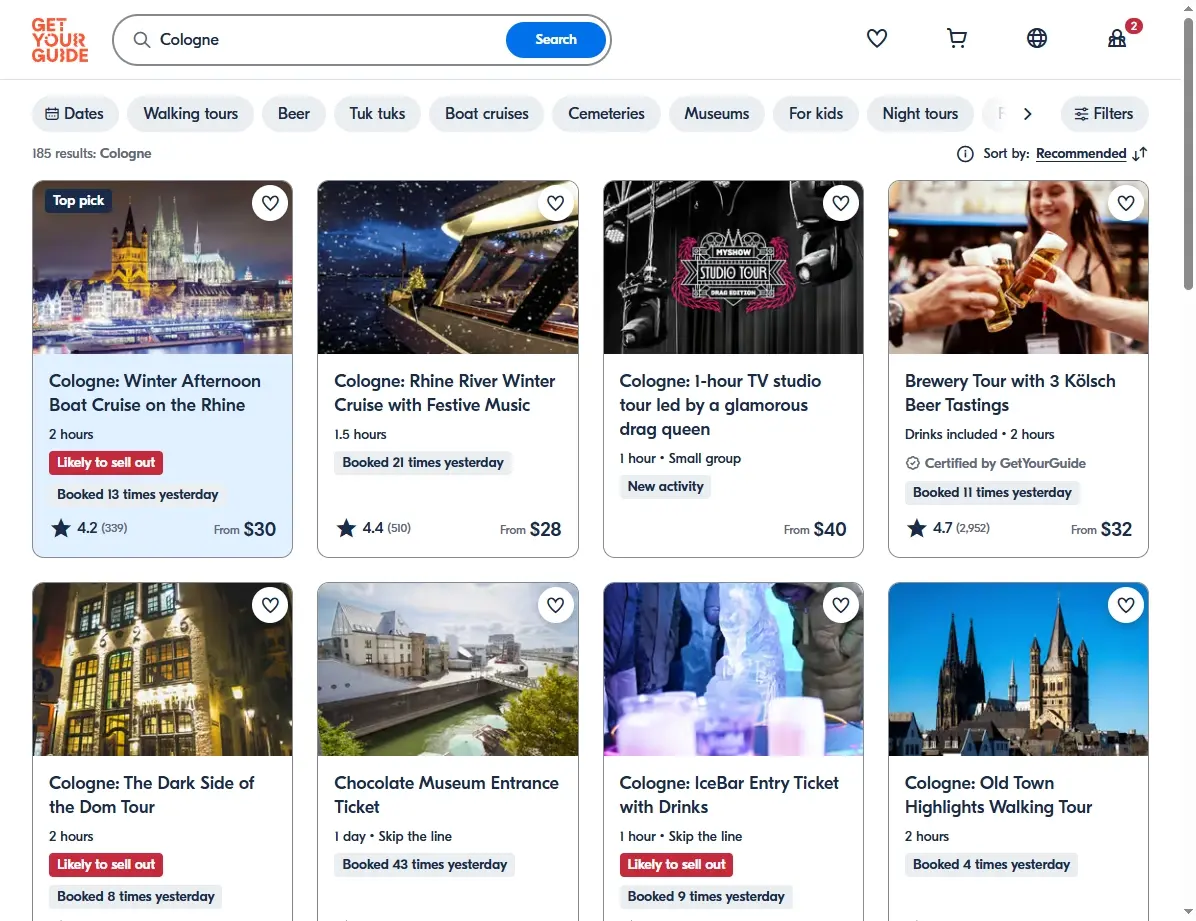Open the snowy river ship photo
Viewport: 1196px width, 921px height.
[x=448, y=267]
